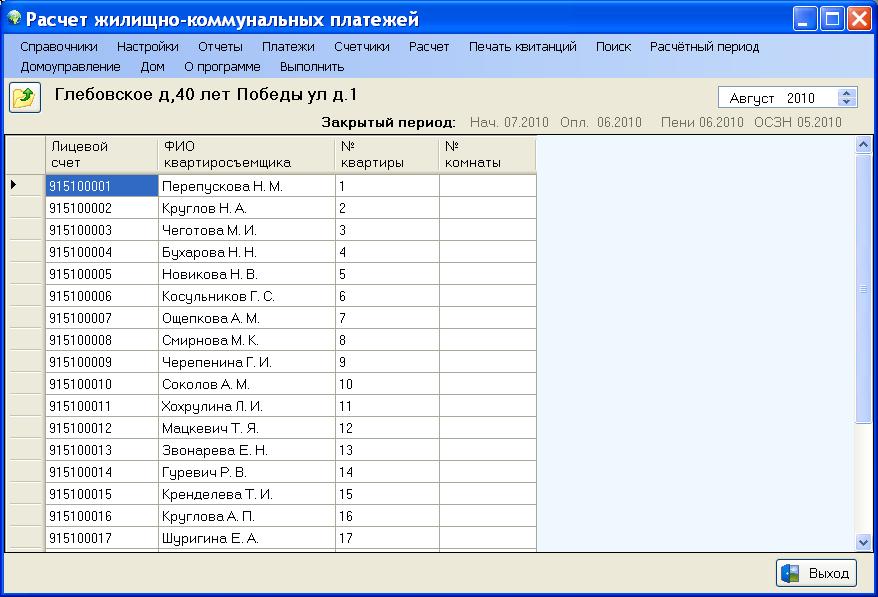878x597 pixels.
Task: Select account 915100005 row cell
Action: point(101,274)
